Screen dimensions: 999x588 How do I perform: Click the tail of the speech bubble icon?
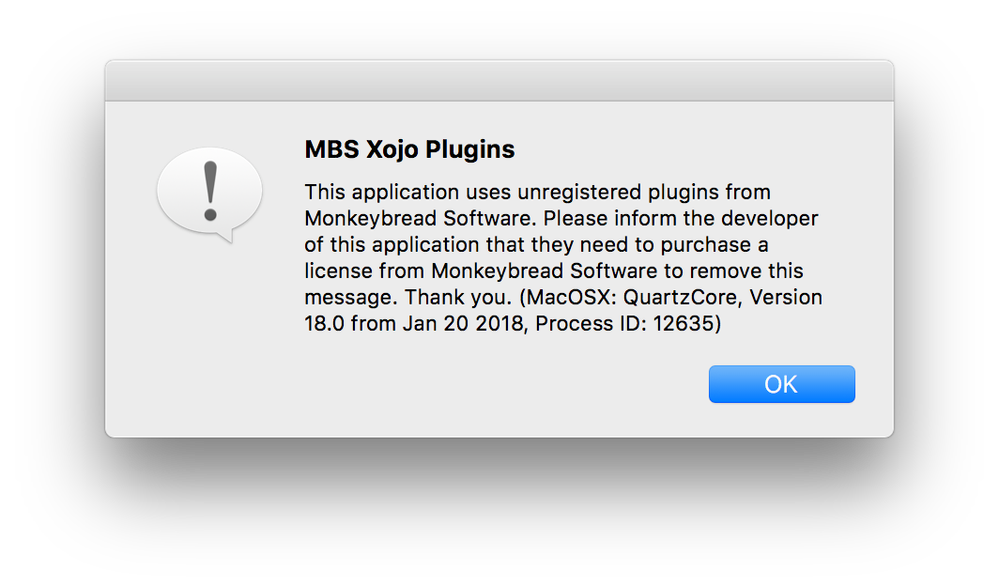click(x=224, y=236)
